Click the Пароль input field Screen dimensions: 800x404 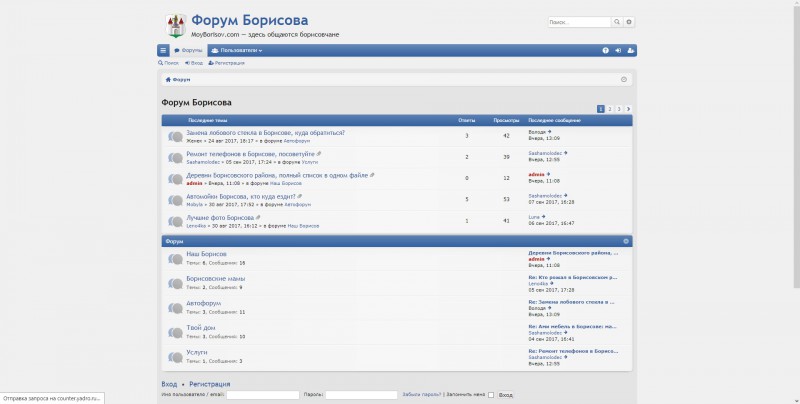(x=361, y=395)
